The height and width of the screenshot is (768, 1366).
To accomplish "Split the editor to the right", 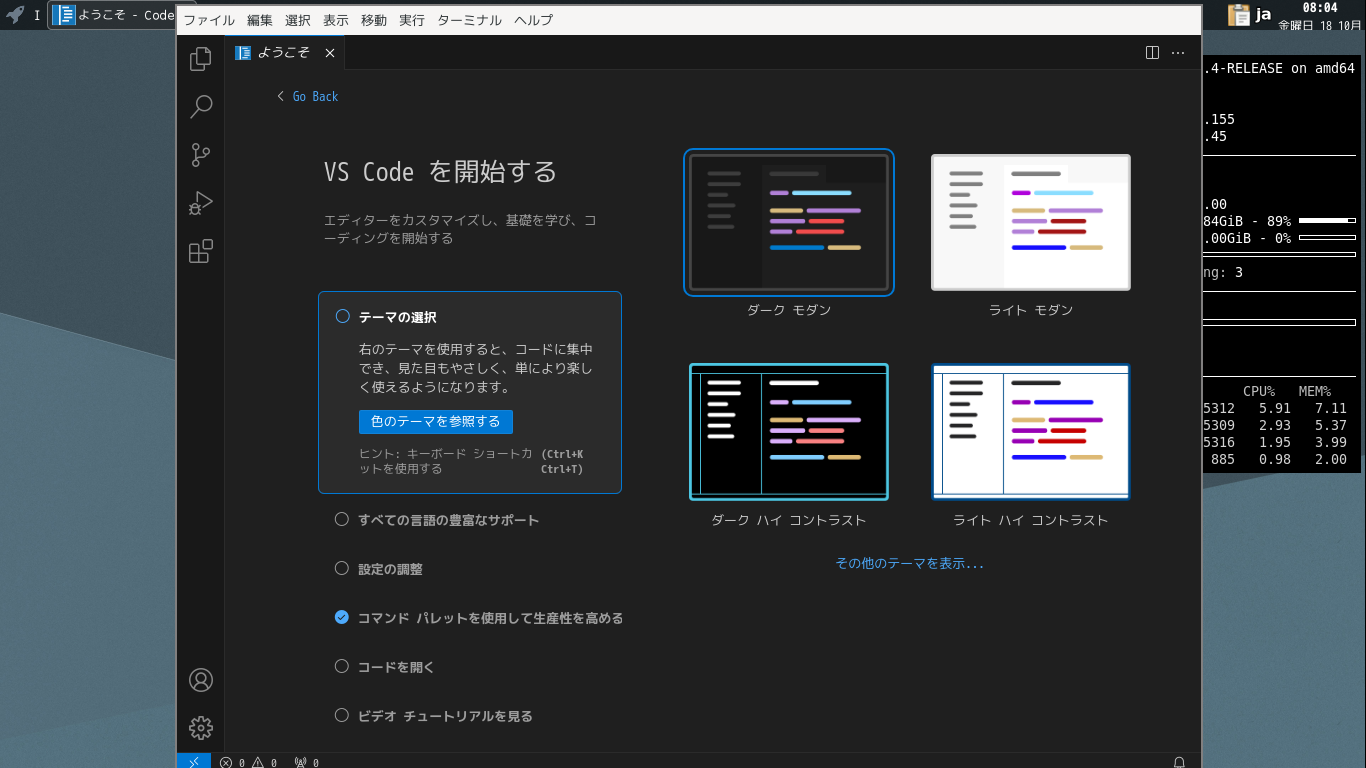I will 1152,53.
